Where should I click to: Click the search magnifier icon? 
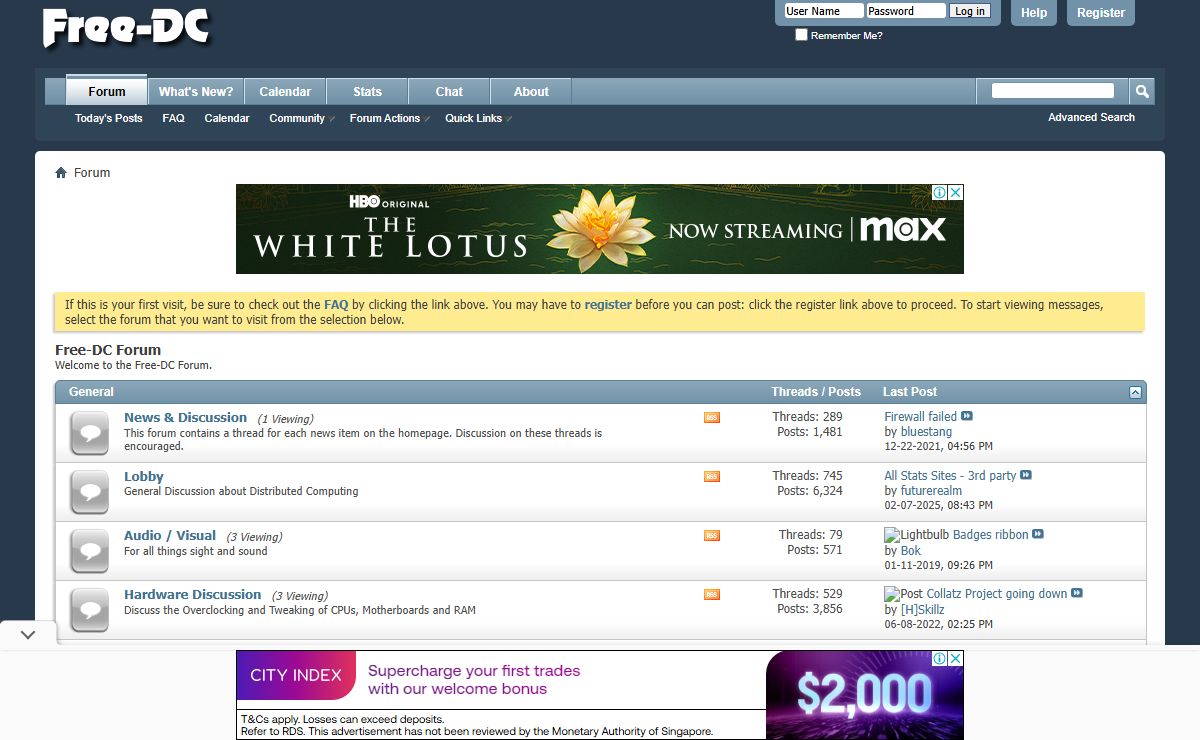(1141, 91)
